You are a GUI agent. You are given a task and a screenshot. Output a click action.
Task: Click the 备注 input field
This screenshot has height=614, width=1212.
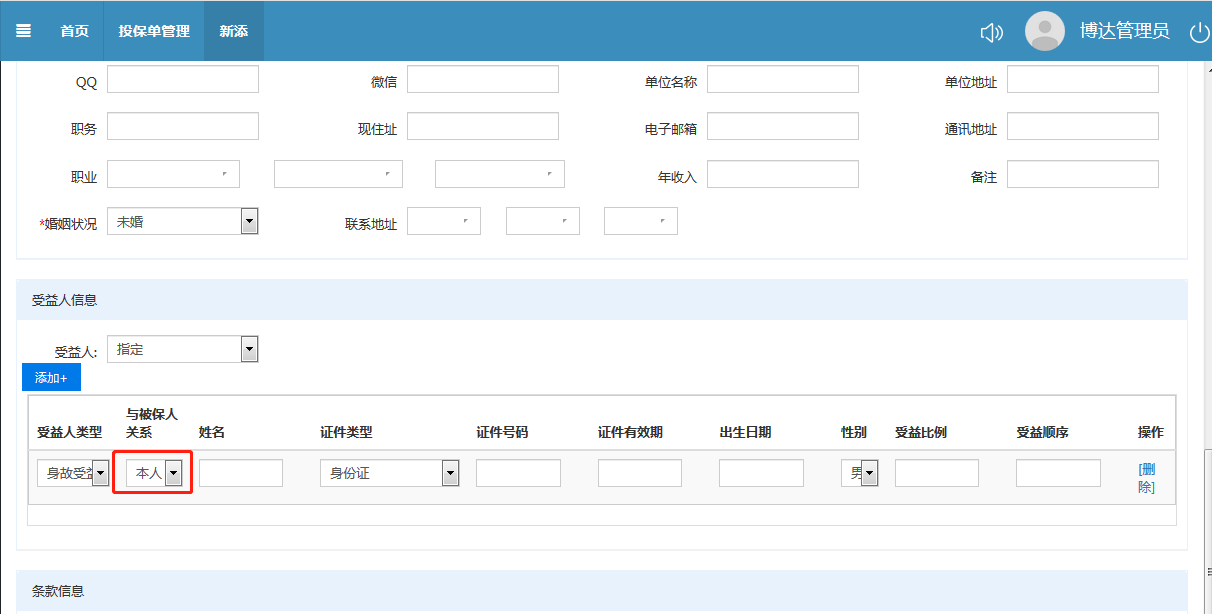(1083, 174)
